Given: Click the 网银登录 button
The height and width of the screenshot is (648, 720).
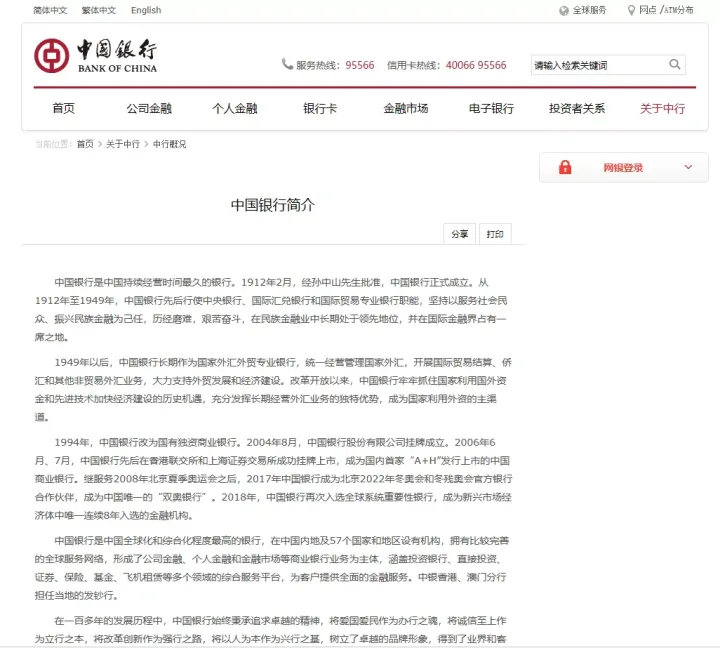Looking at the screenshot, I should (x=623, y=168).
